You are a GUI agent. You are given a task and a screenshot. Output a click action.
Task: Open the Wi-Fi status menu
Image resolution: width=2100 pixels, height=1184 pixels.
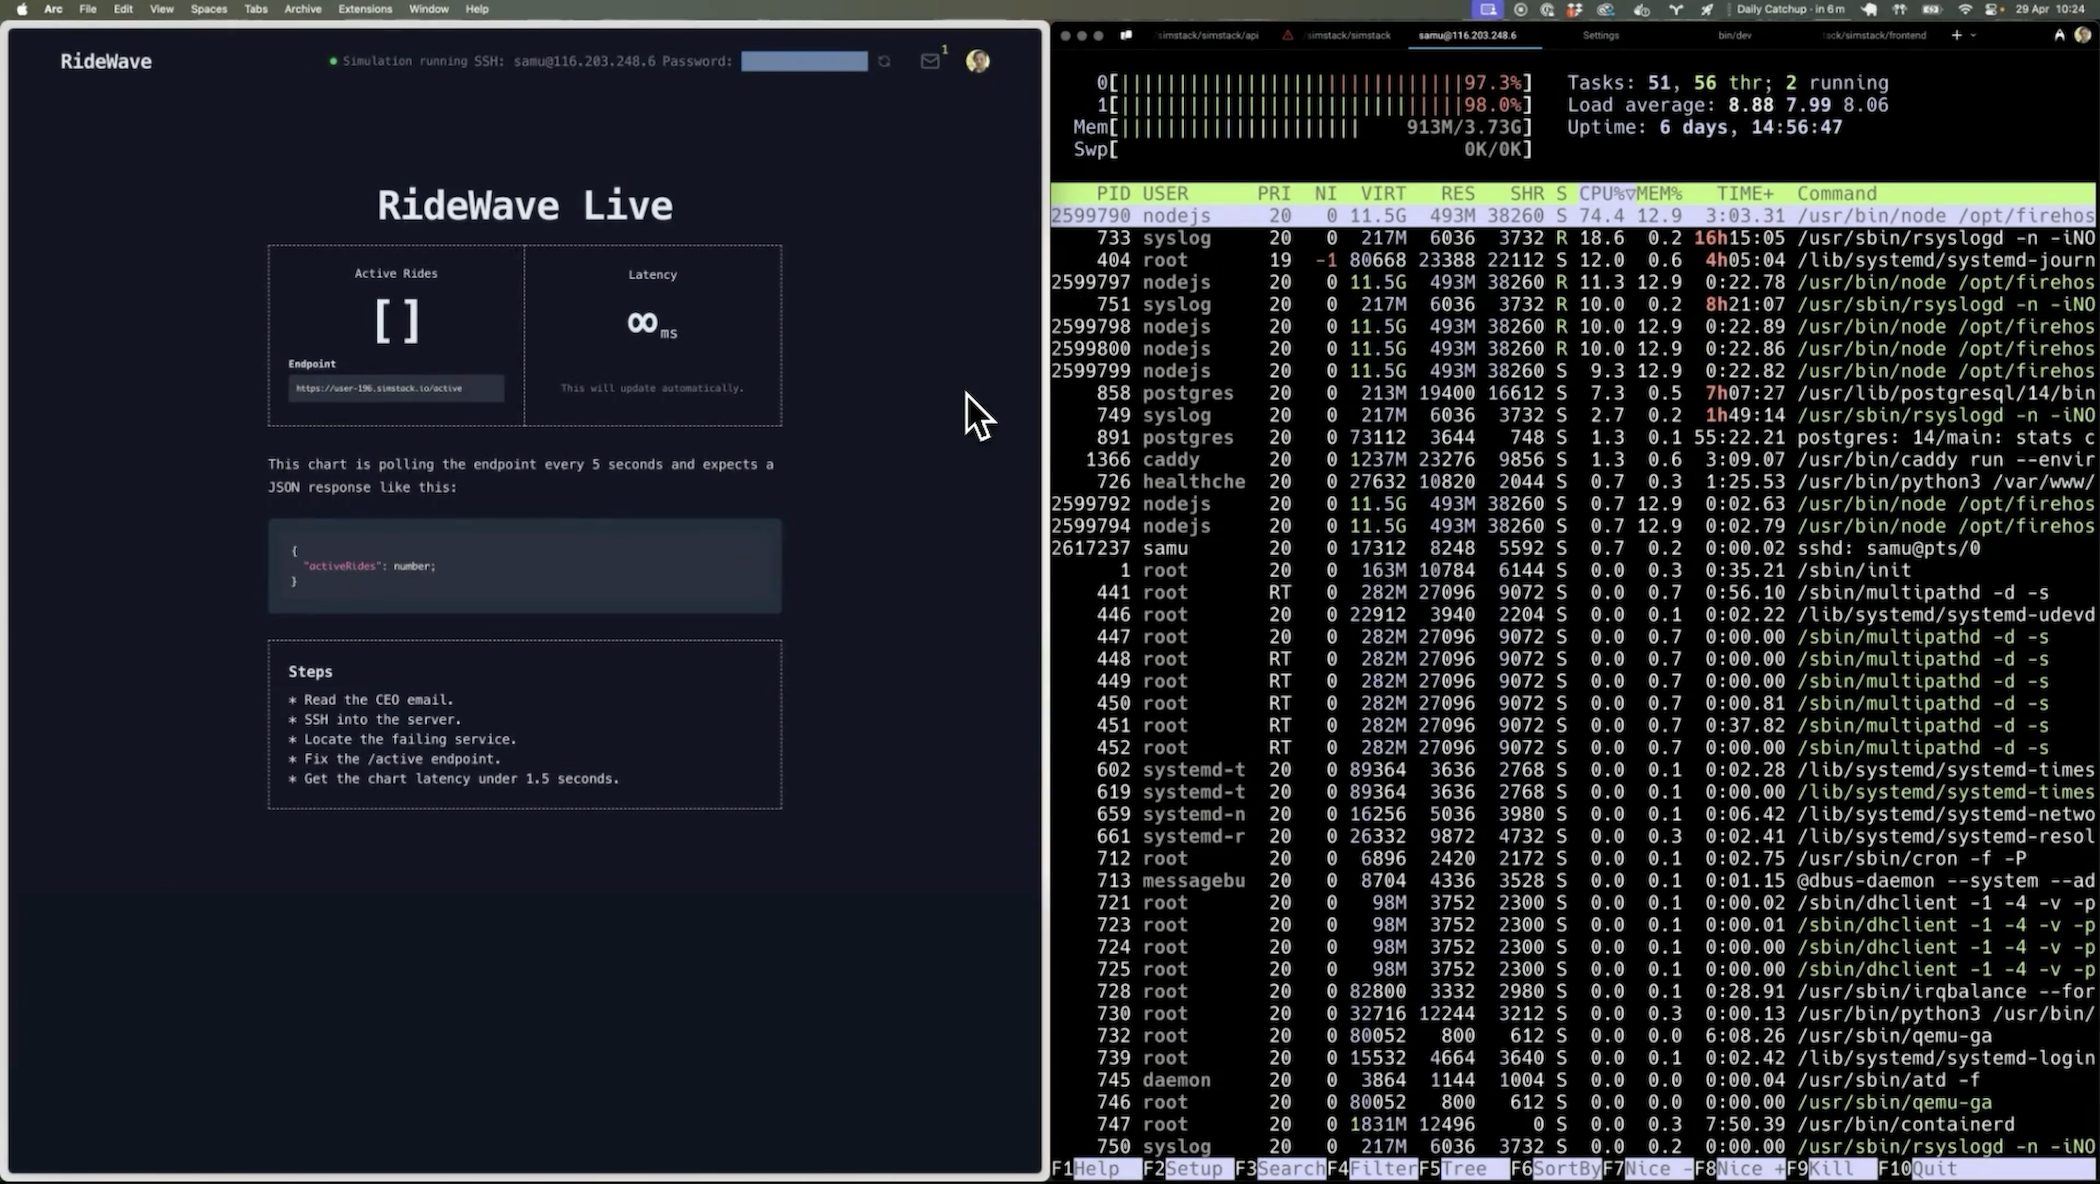coord(1964,9)
